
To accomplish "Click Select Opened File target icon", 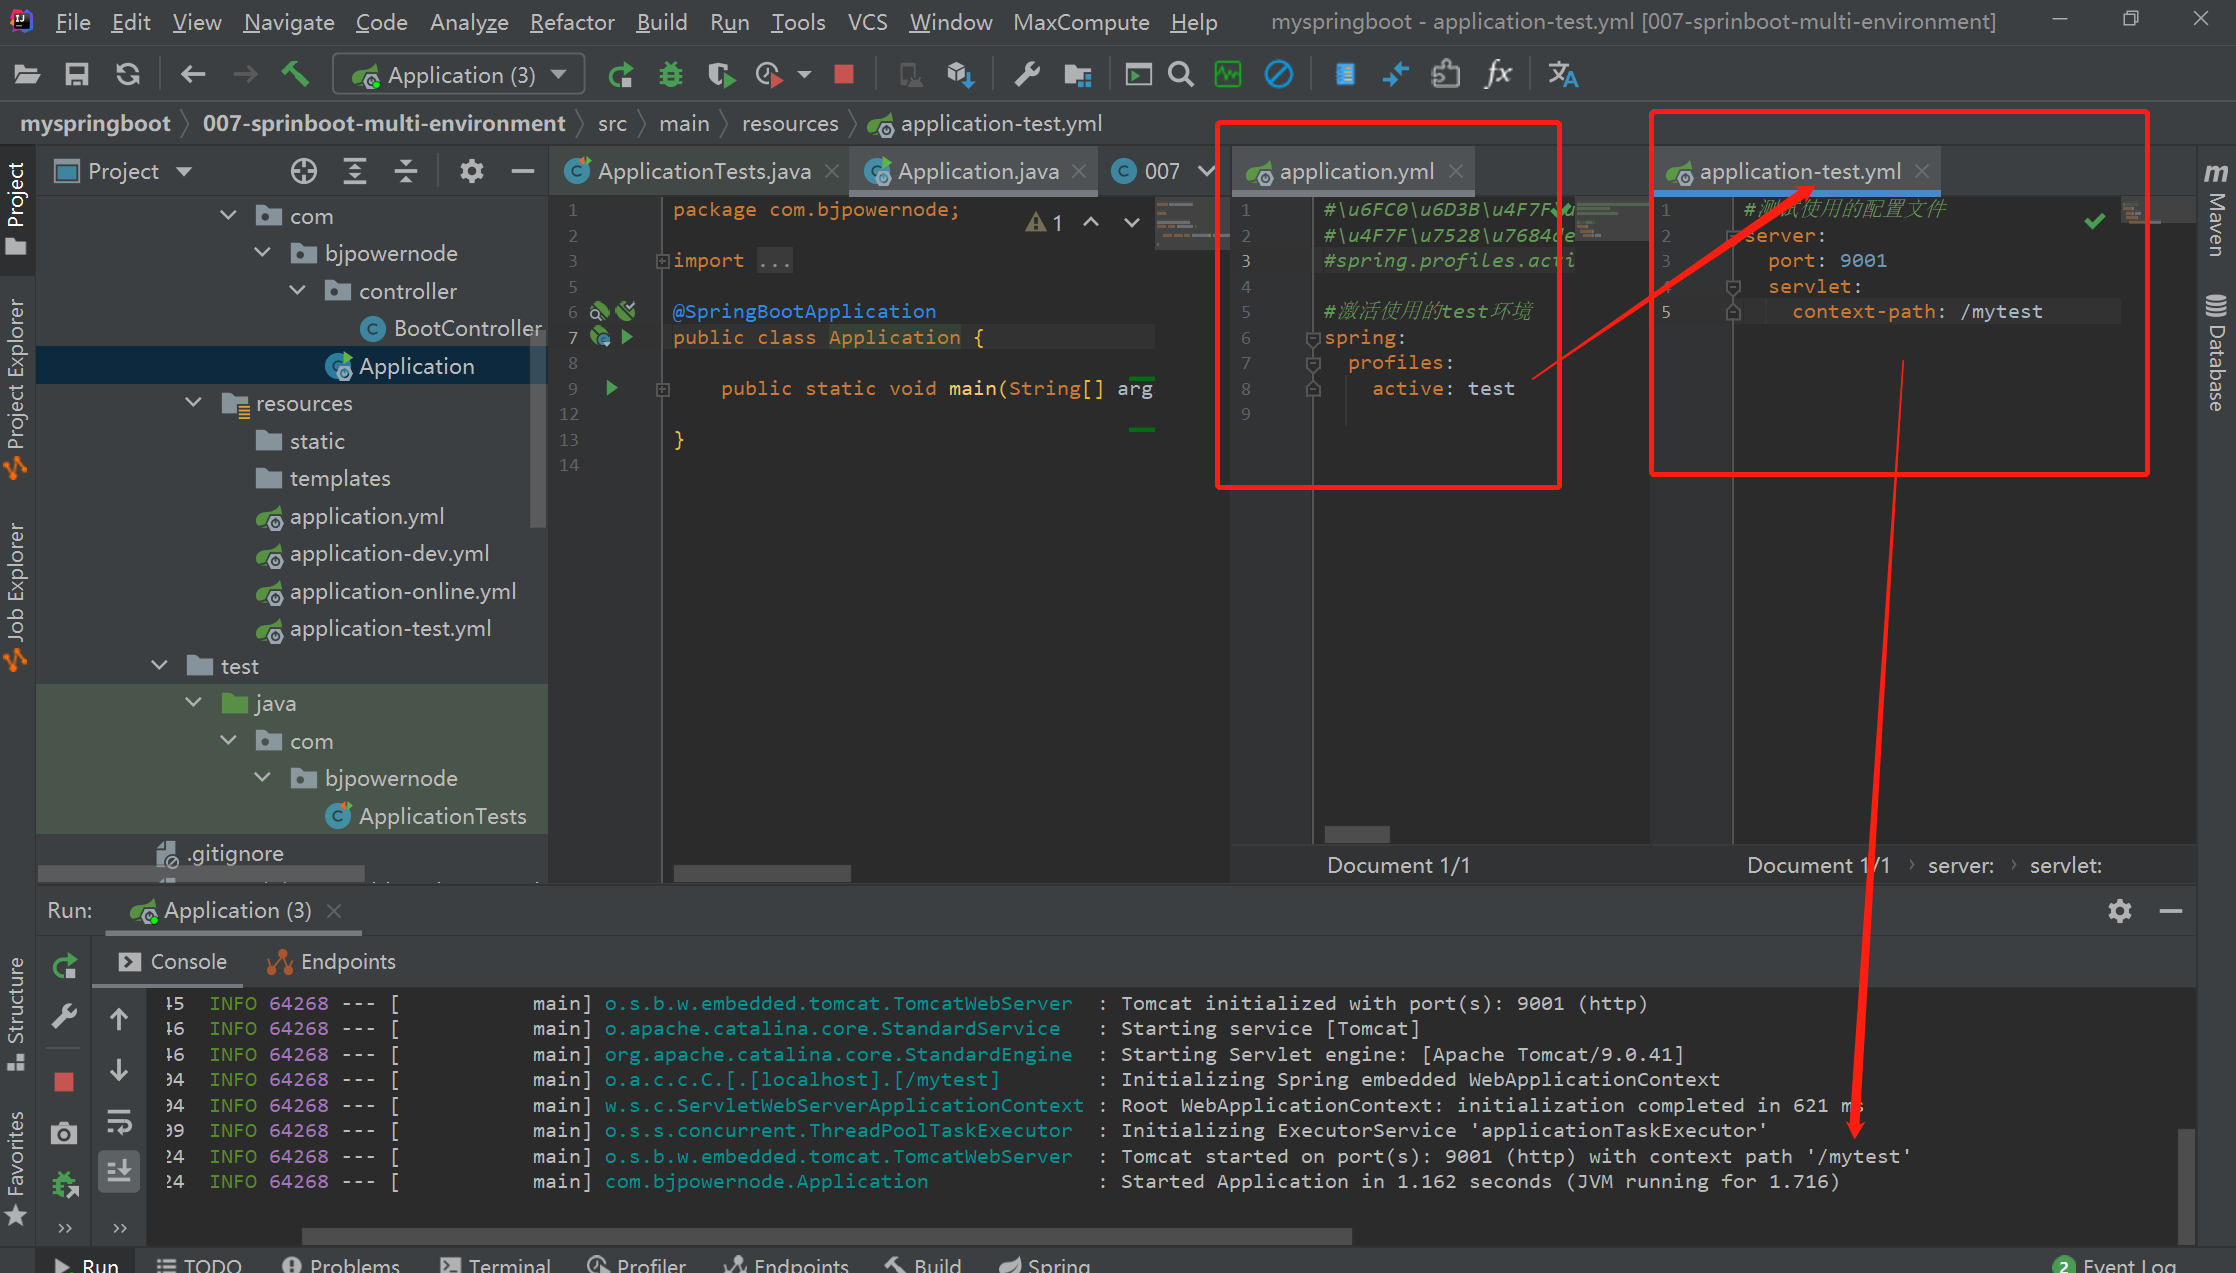I will coord(304,171).
